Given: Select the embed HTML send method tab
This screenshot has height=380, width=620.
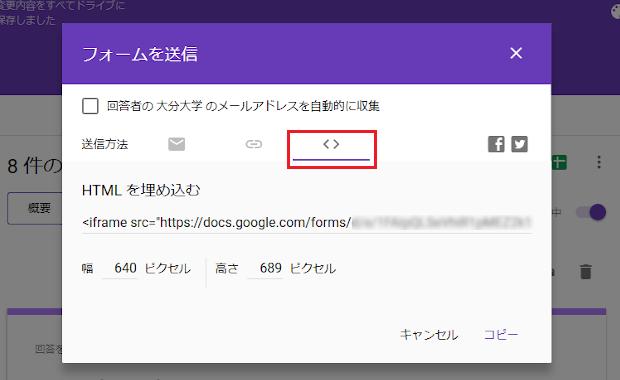Looking at the screenshot, I should (331, 146).
